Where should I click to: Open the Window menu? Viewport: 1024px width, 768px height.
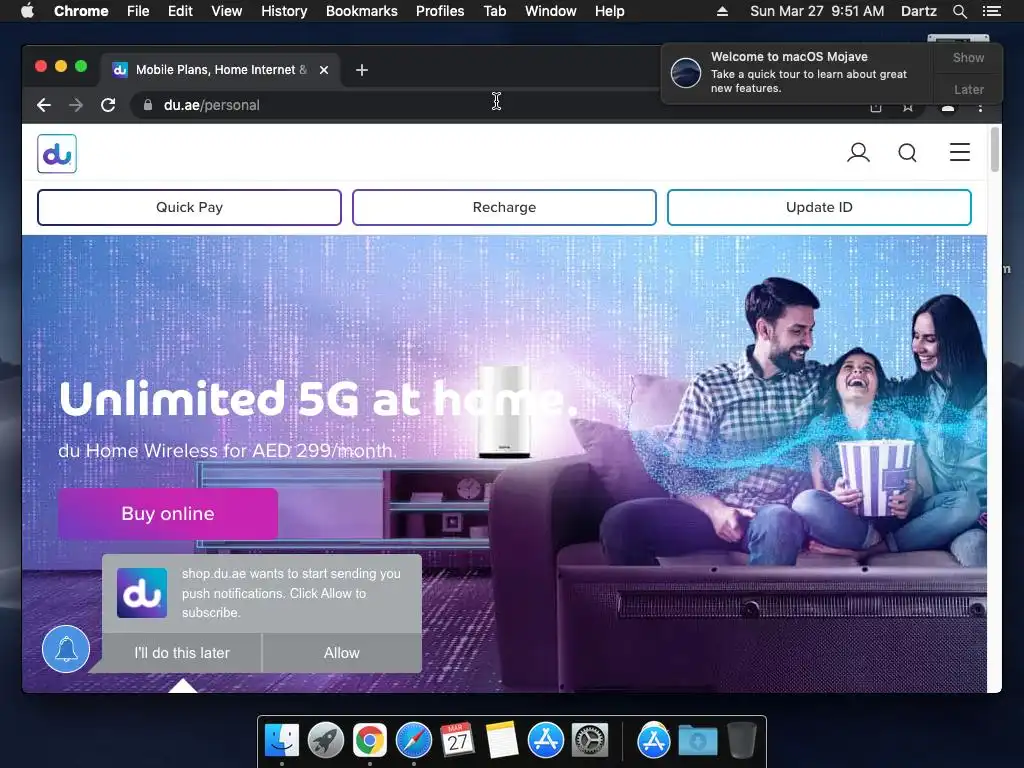pyautogui.click(x=551, y=11)
